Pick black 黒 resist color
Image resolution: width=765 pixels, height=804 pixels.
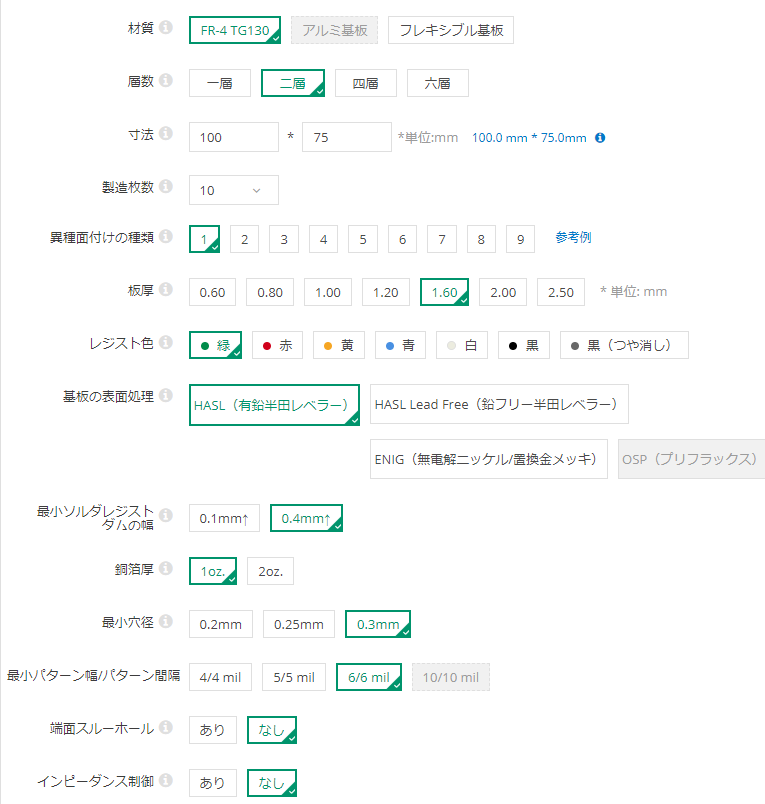coord(524,345)
